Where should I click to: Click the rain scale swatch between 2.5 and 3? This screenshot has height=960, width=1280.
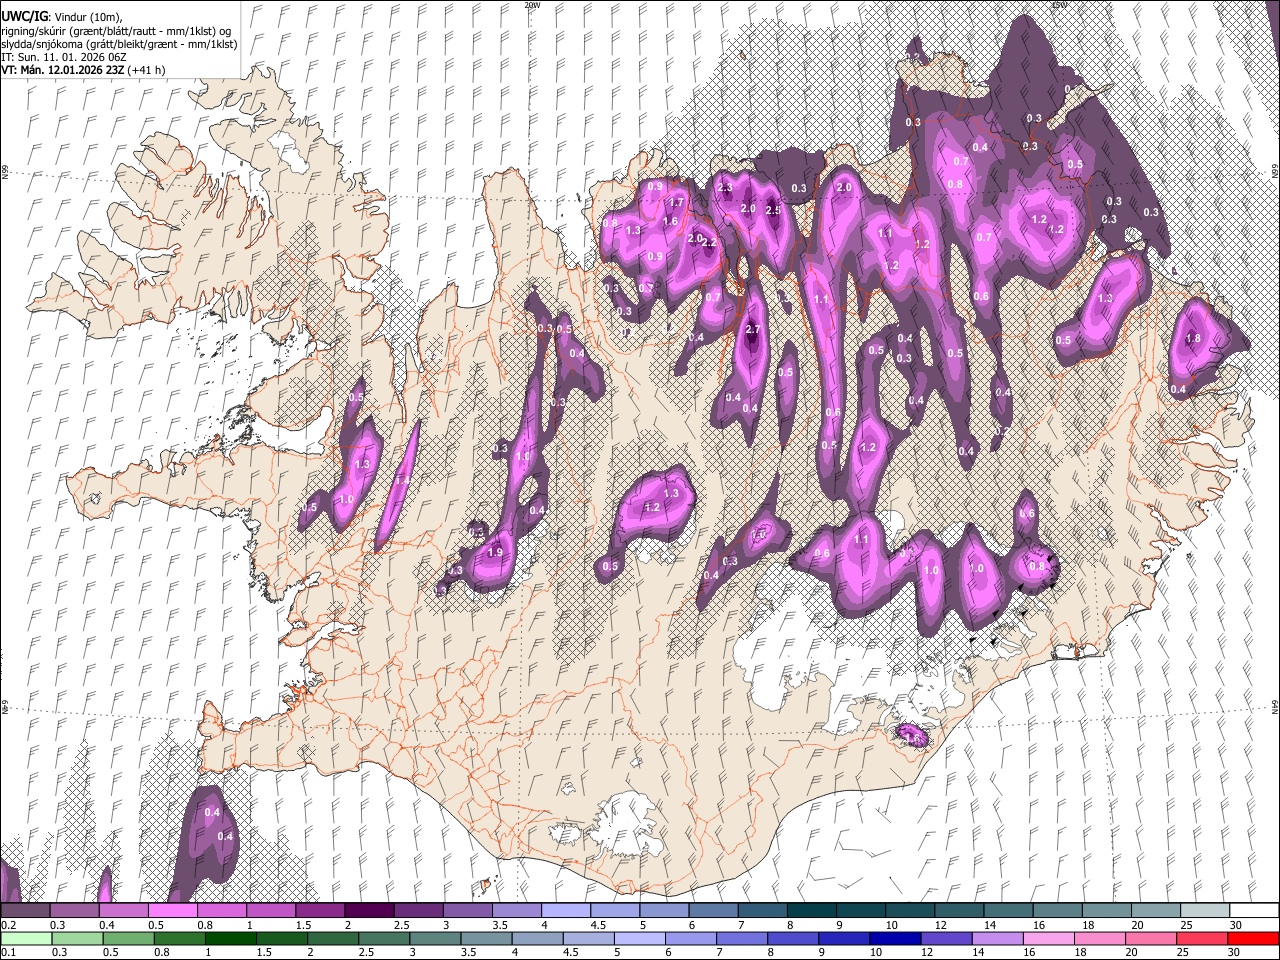tap(384, 938)
